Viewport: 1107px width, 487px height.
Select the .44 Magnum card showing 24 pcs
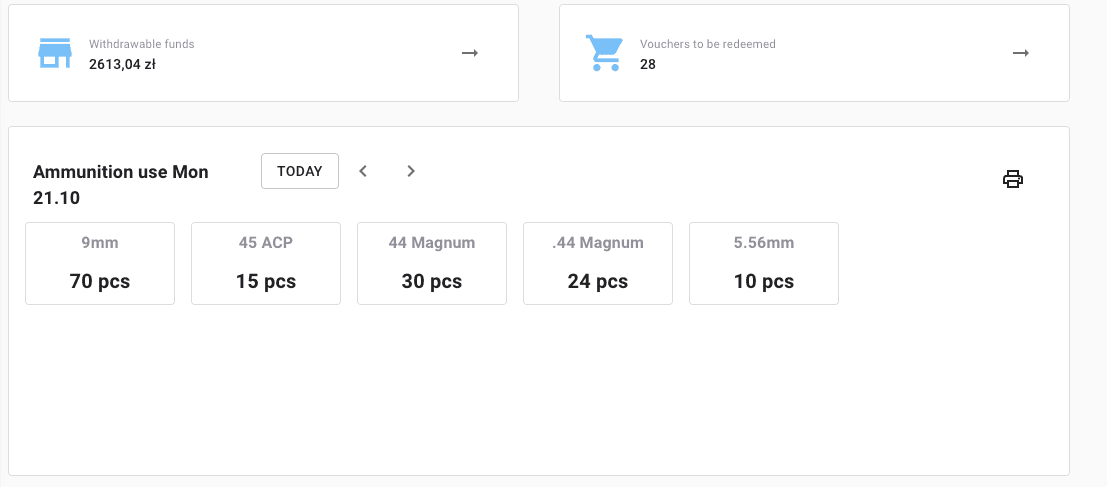pos(598,263)
